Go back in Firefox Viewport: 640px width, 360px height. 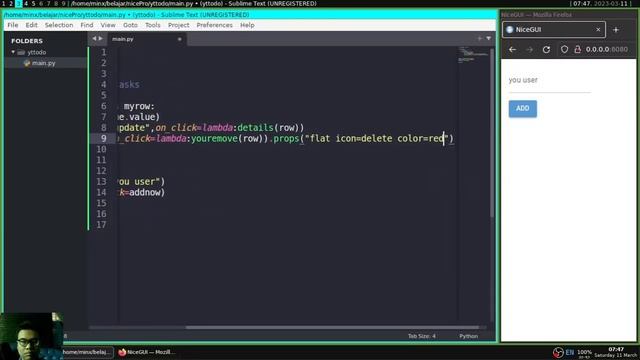coord(512,49)
